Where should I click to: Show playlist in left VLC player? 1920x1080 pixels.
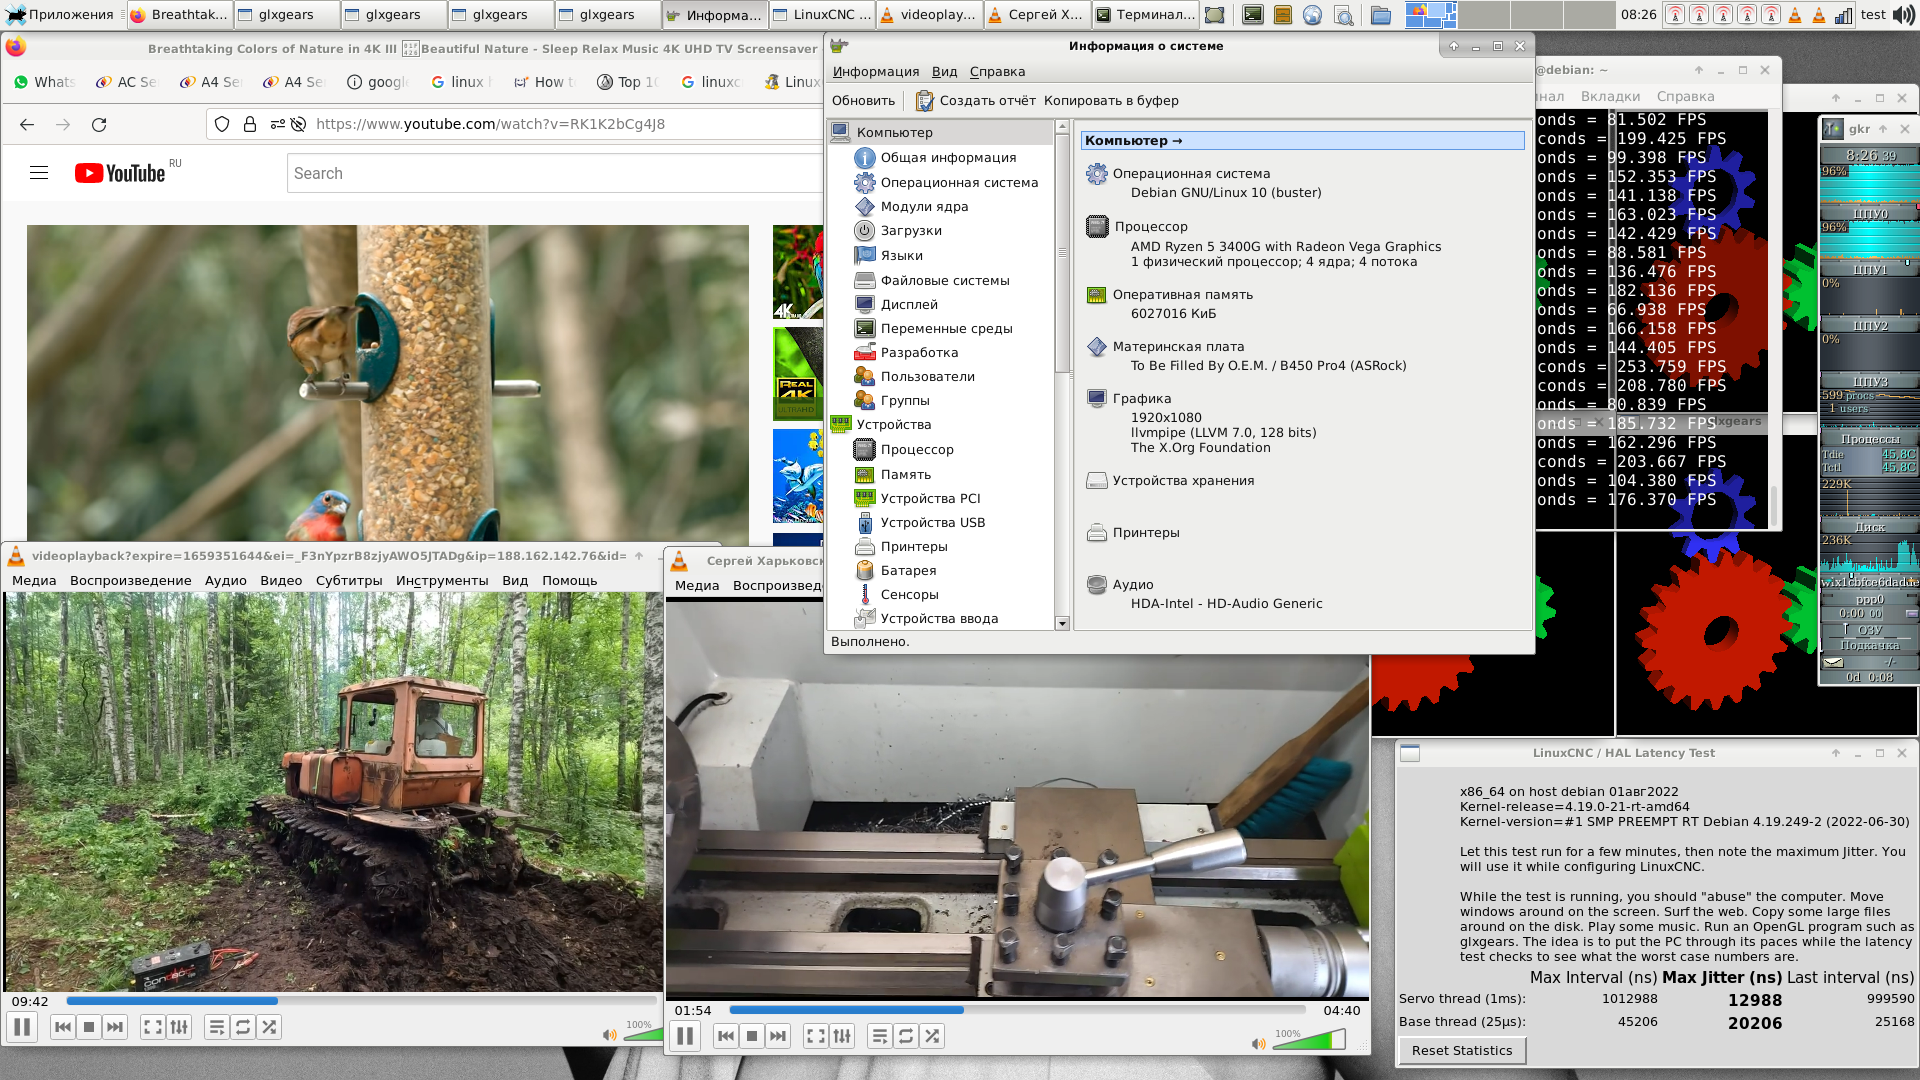(x=216, y=1027)
